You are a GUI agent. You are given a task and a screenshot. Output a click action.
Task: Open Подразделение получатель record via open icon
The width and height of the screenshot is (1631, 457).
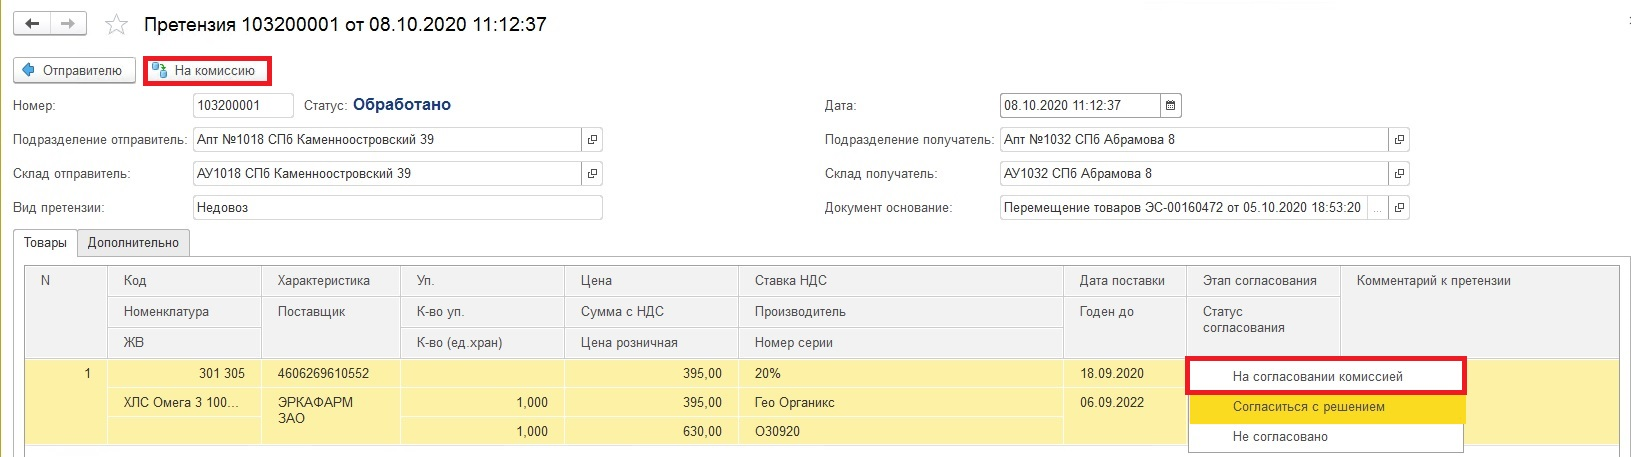tap(1399, 140)
